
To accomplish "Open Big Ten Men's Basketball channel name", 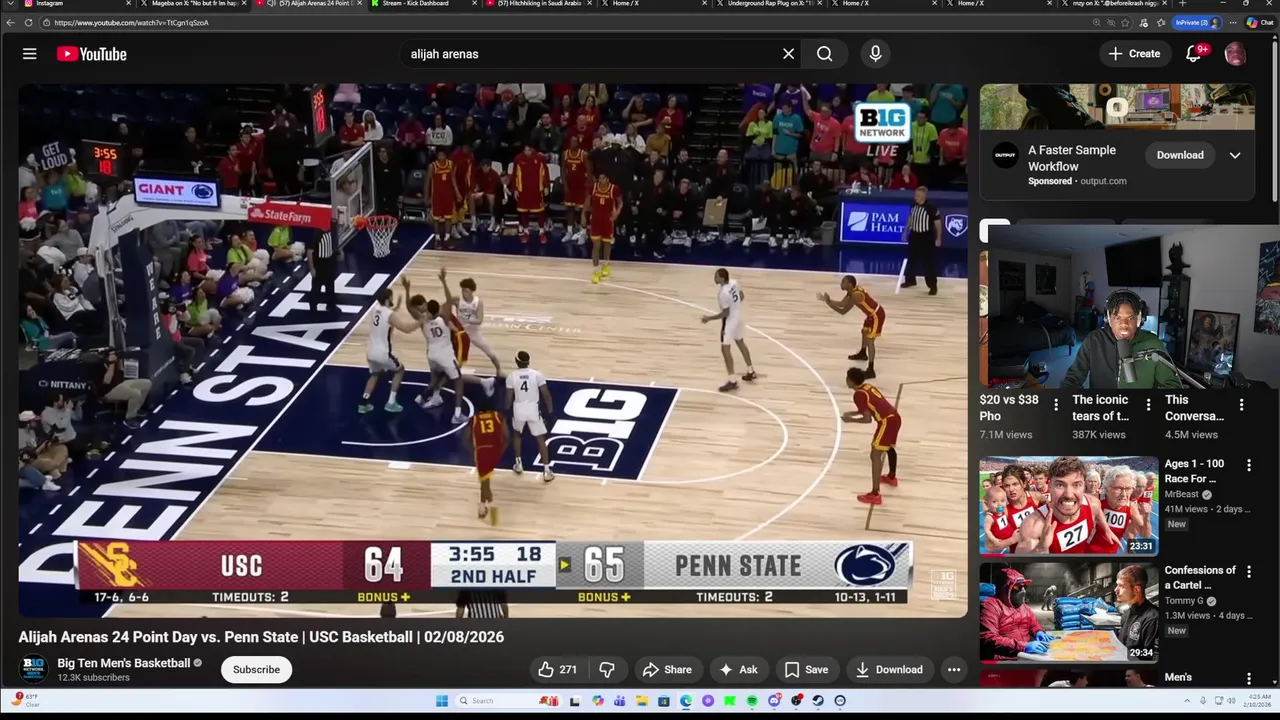I will tap(123, 663).
